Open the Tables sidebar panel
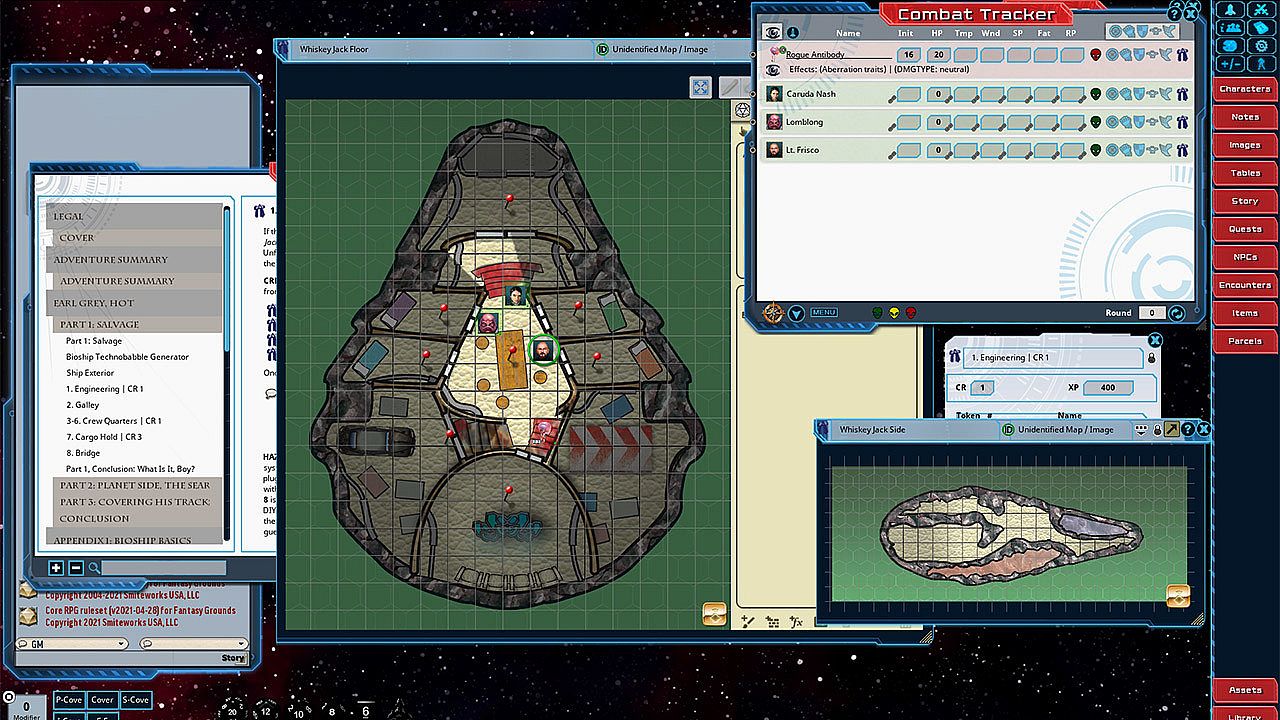The width and height of the screenshot is (1280, 720). (1244, 173)
